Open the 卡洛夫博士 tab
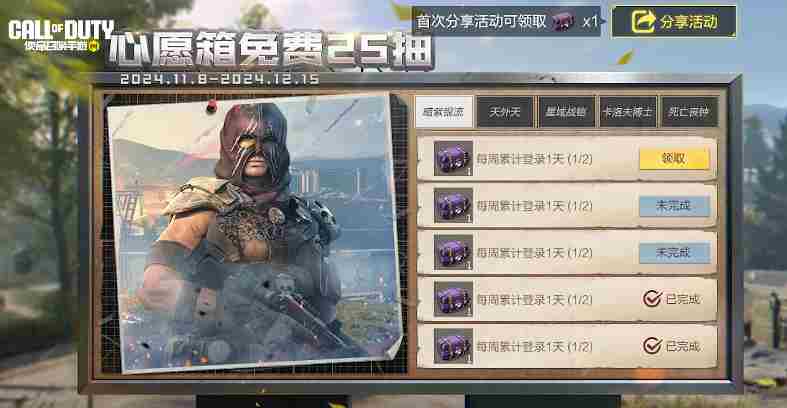This screenshot has height=408, width=787. pyautogui.click(x=628, y=112)
